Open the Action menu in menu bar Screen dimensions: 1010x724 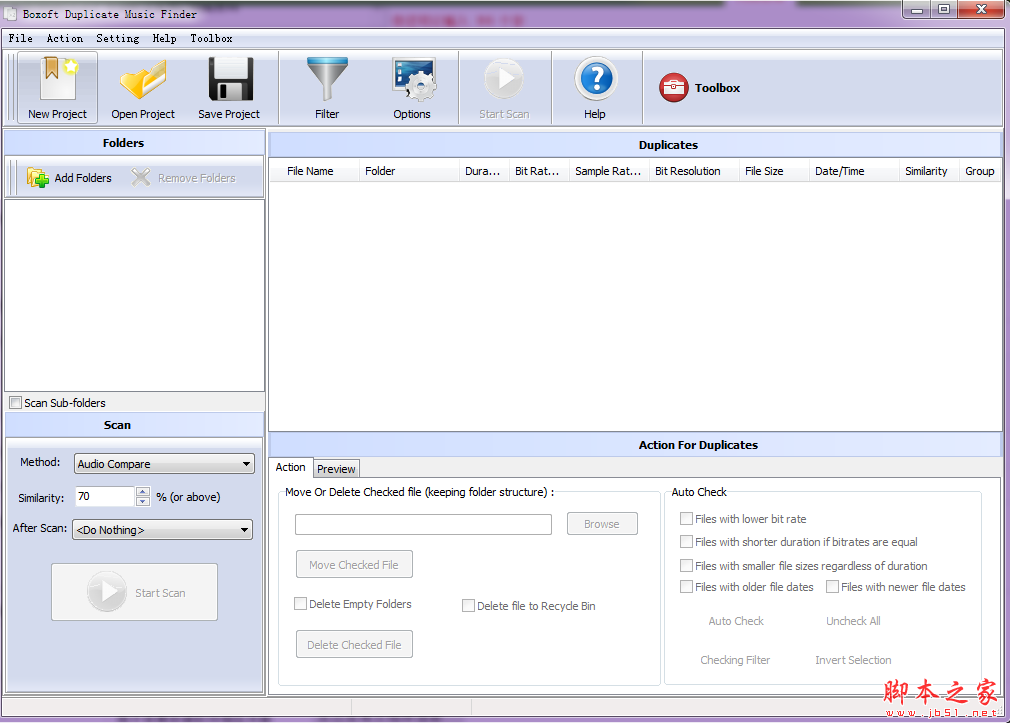point(65,38)
